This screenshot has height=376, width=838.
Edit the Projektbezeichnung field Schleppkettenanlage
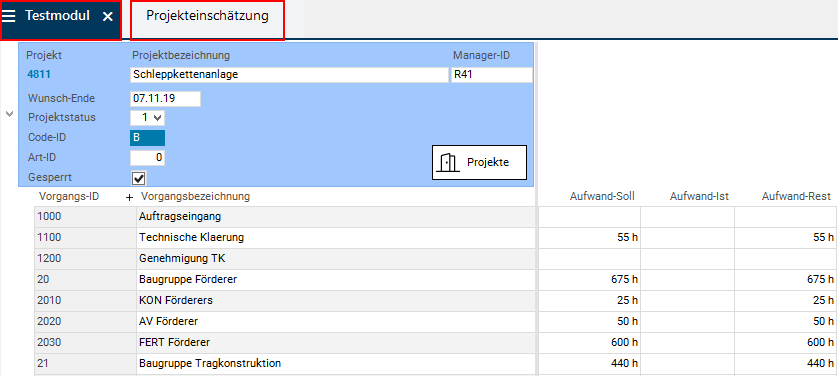(x=289, y=75)
